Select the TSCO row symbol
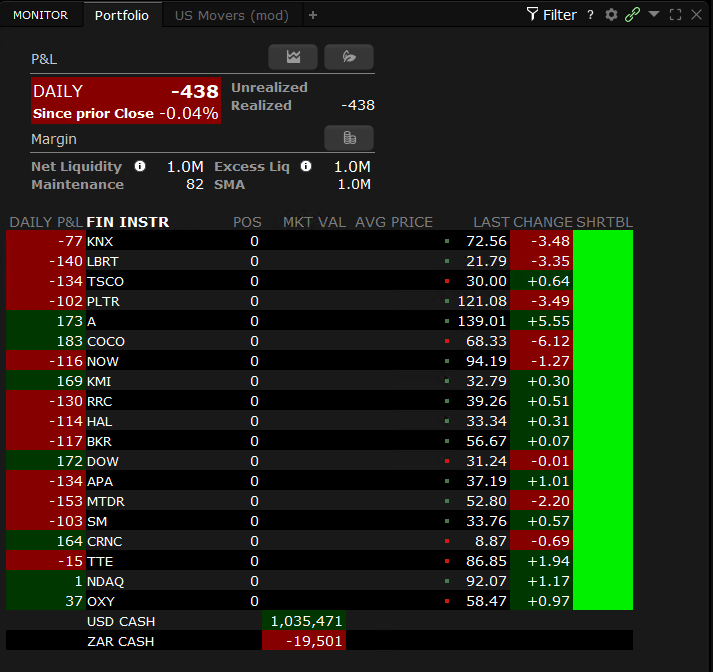 105,281
